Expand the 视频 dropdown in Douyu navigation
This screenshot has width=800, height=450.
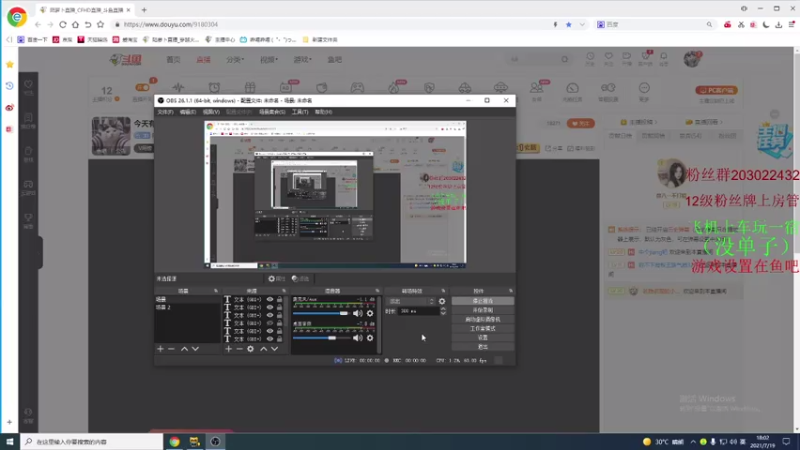[269, 60]
